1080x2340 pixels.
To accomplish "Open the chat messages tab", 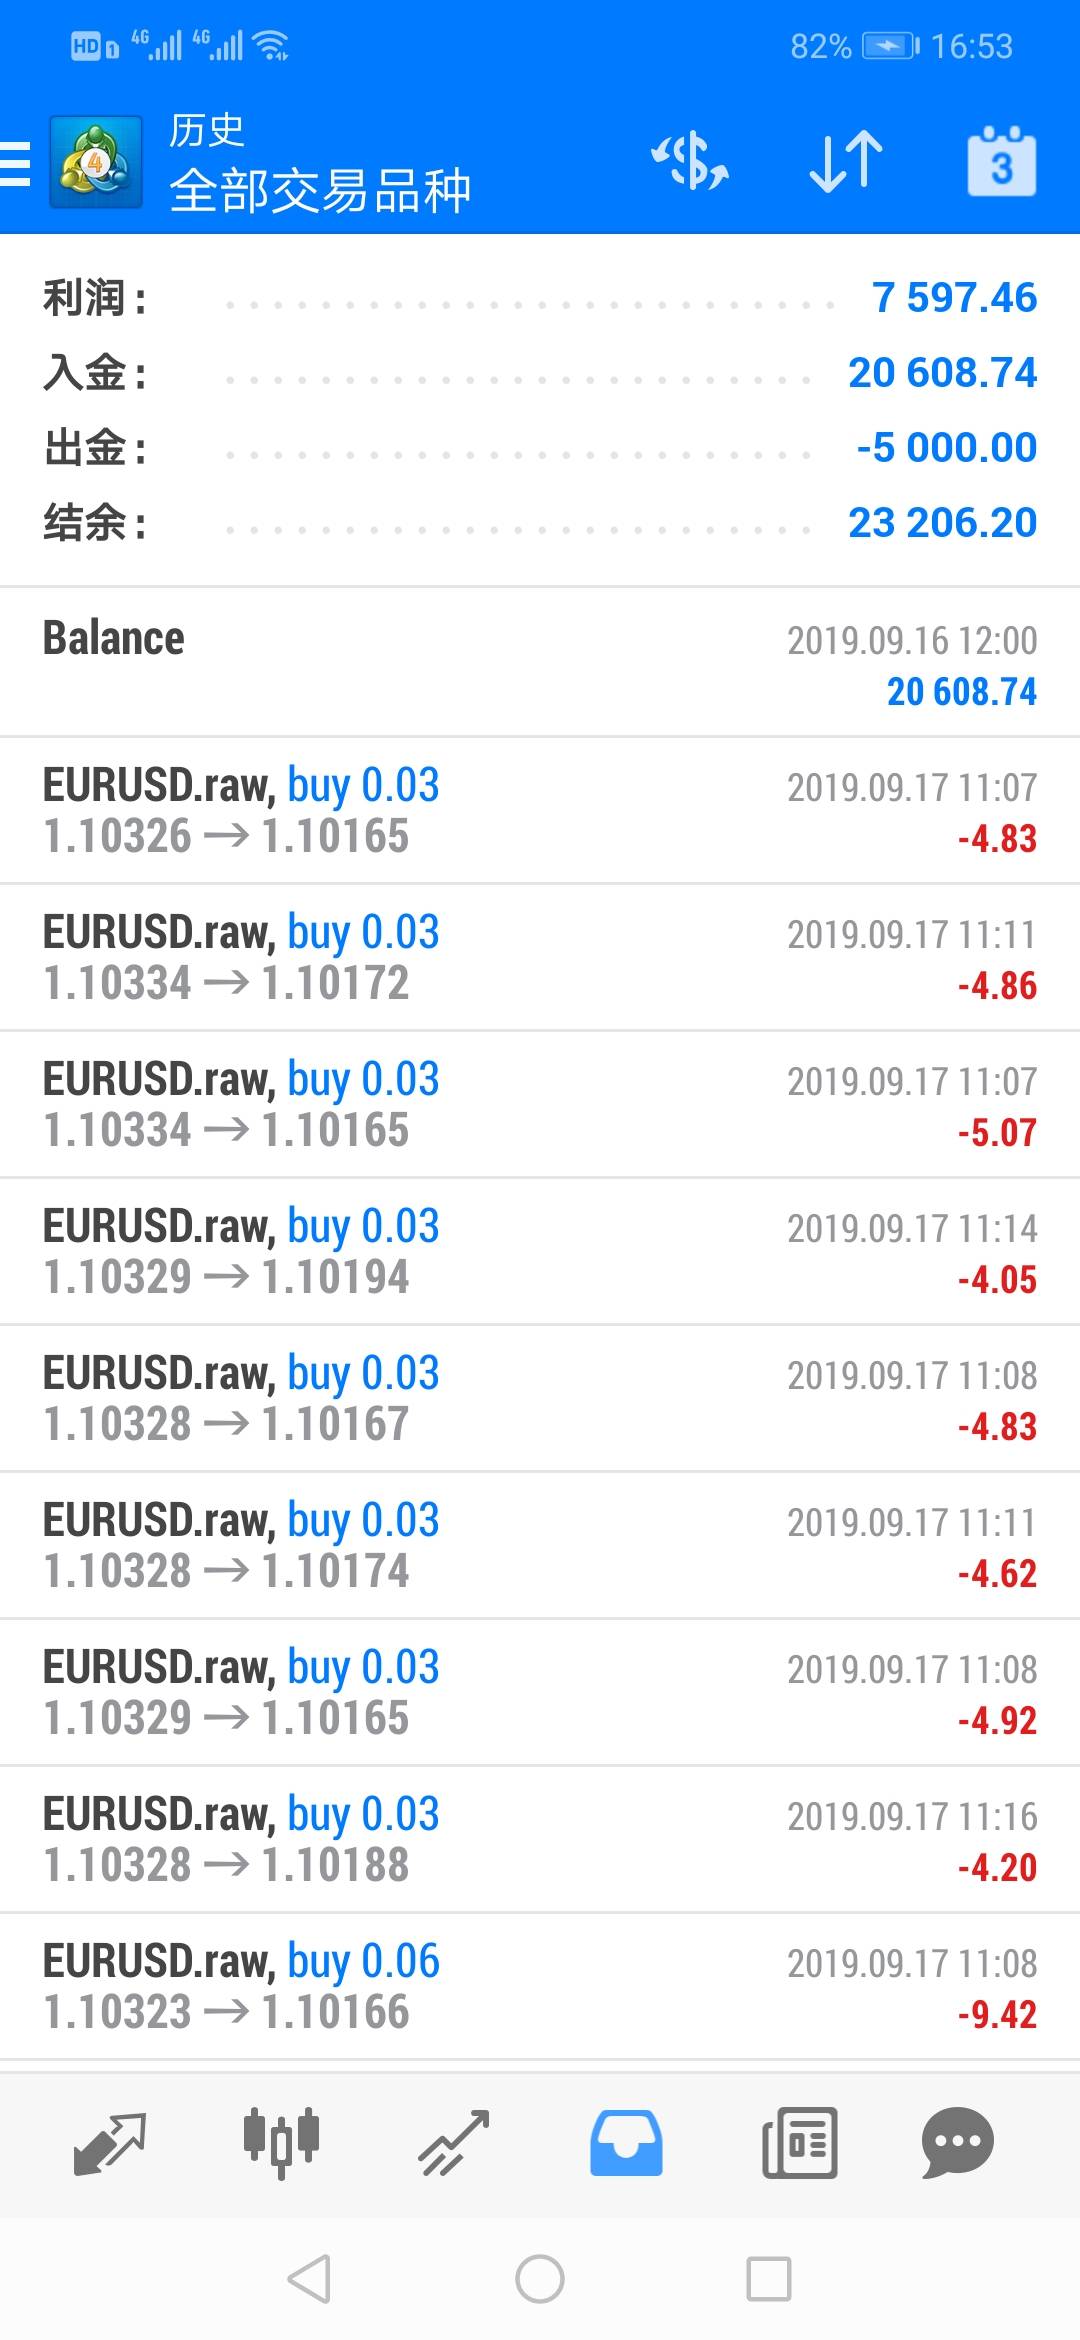I will (x=957, y=2143).
